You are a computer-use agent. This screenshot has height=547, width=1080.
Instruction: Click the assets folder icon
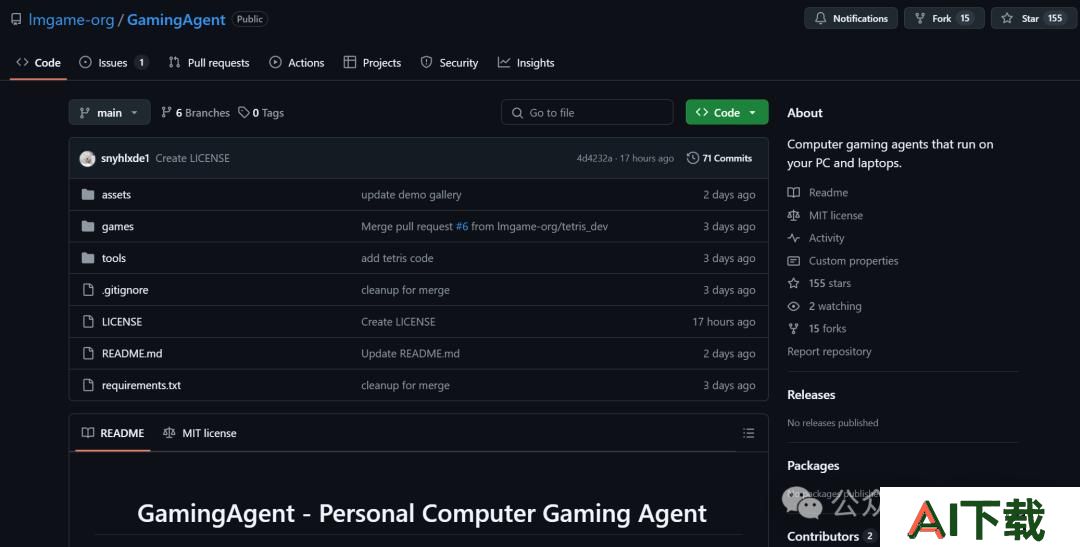88,195
